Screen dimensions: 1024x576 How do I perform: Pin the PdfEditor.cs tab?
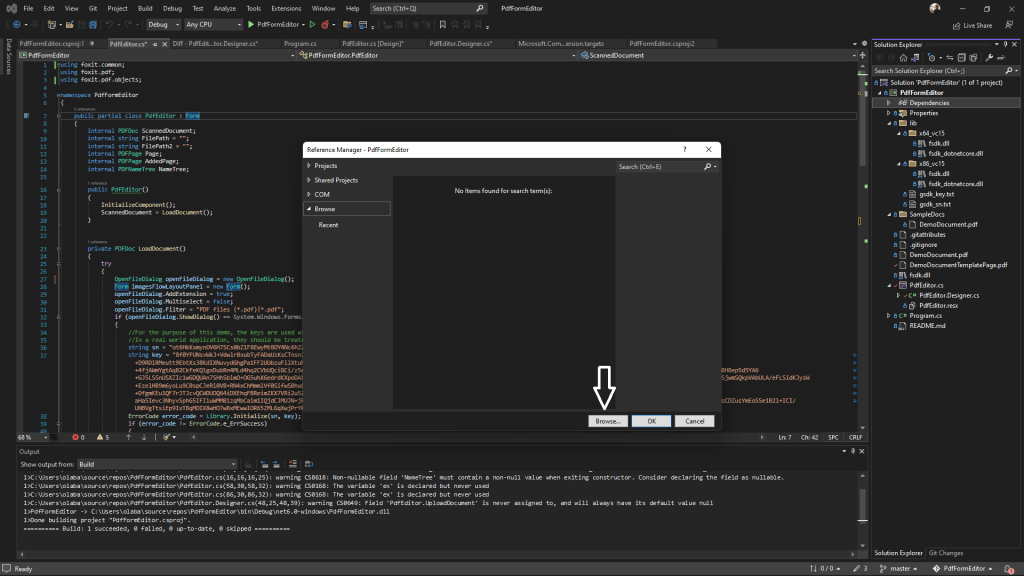pyautogui.click(x=155, y=44)
